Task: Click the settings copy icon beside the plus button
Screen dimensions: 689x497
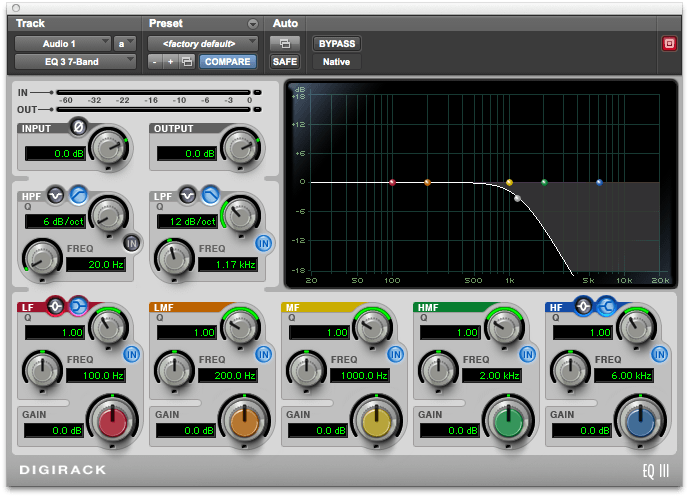Action: coord(186,62)
